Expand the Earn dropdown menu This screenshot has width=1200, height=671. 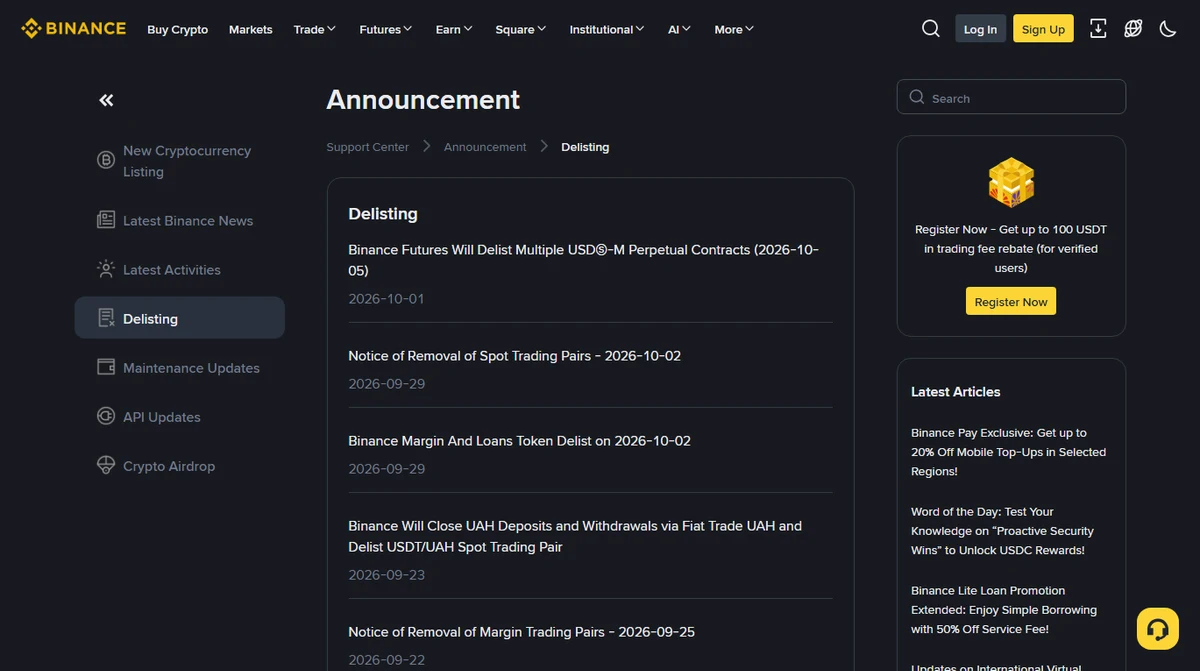pos(454,29)
